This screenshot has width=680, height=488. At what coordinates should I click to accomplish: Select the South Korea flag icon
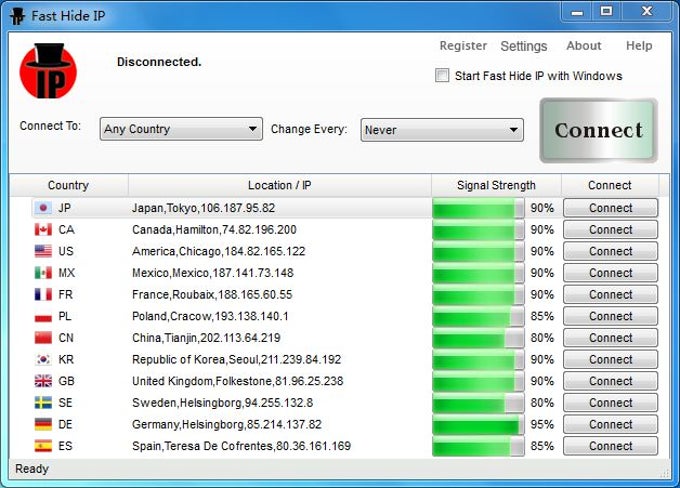(x=43, y=360)
